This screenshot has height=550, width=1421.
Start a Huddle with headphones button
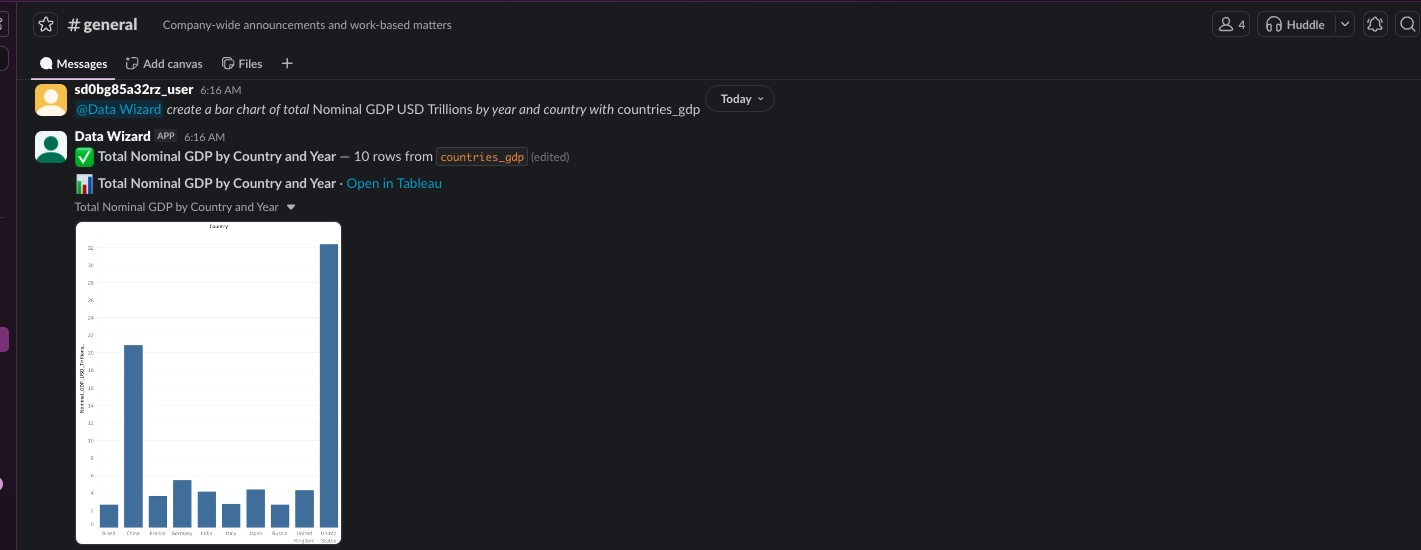[1296, 25]
